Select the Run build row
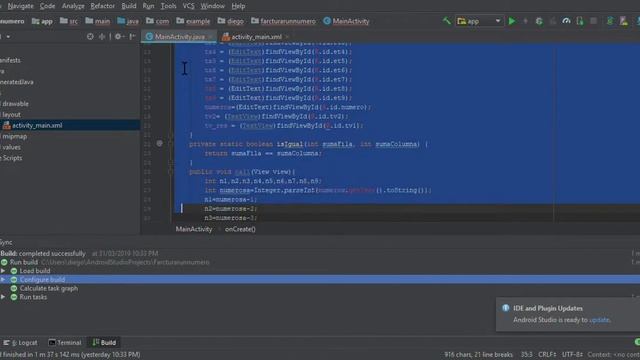The height and width of the screenshot is (360, 640). click(x=320, y=262)
